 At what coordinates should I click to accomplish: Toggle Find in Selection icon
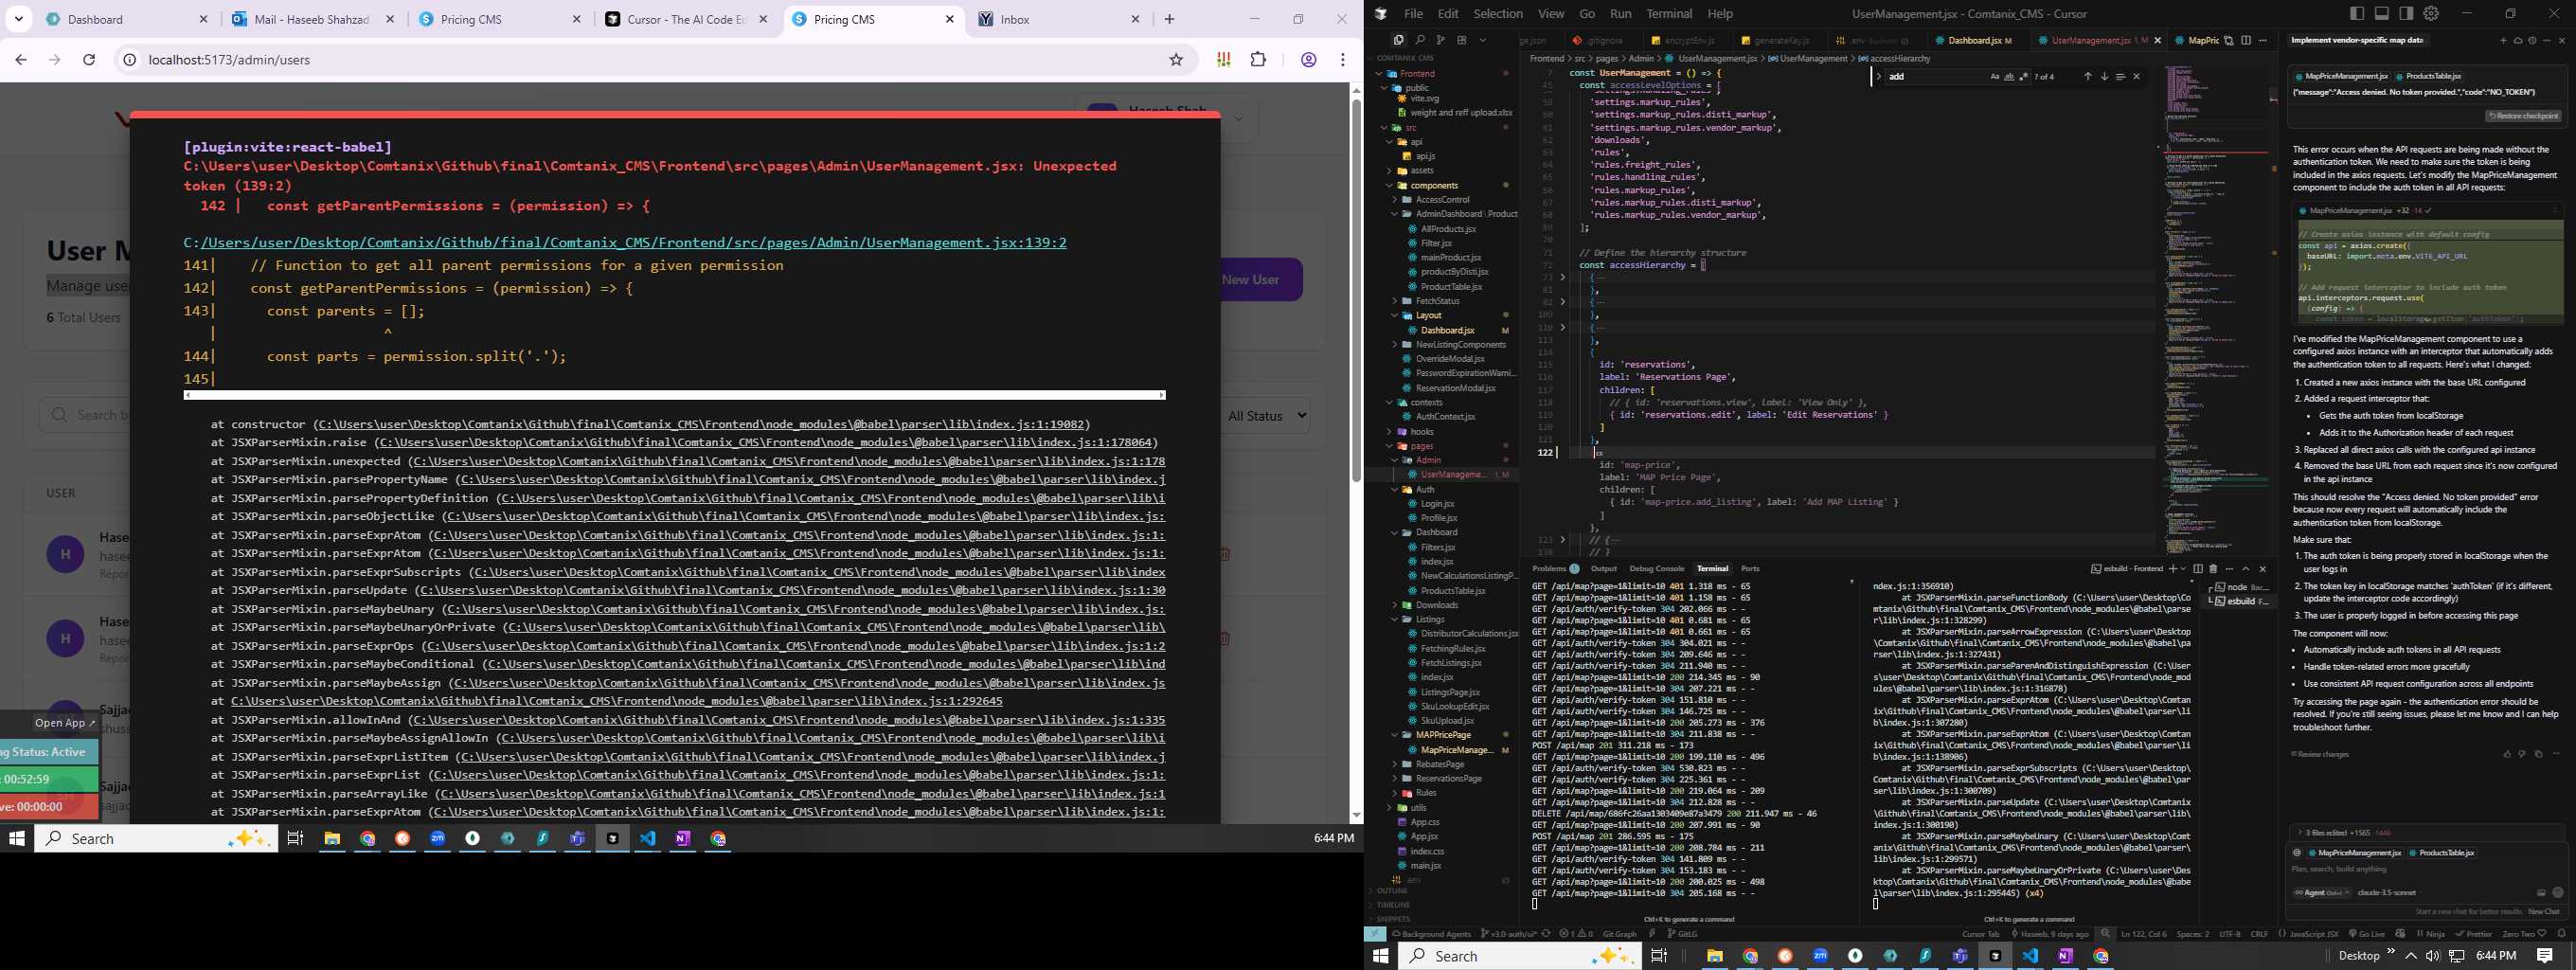[x=2121, y=76]
